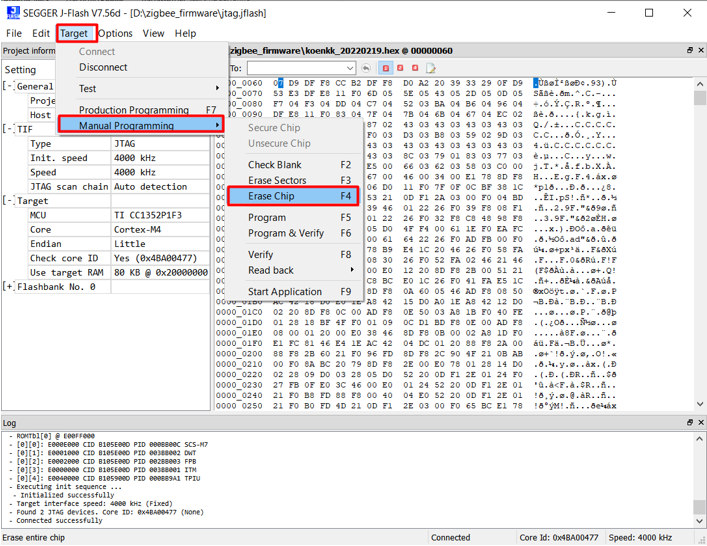Choose Erase Chip in the submenu
The height and width of the screenshot is (546, 707).
coord(293,196)
